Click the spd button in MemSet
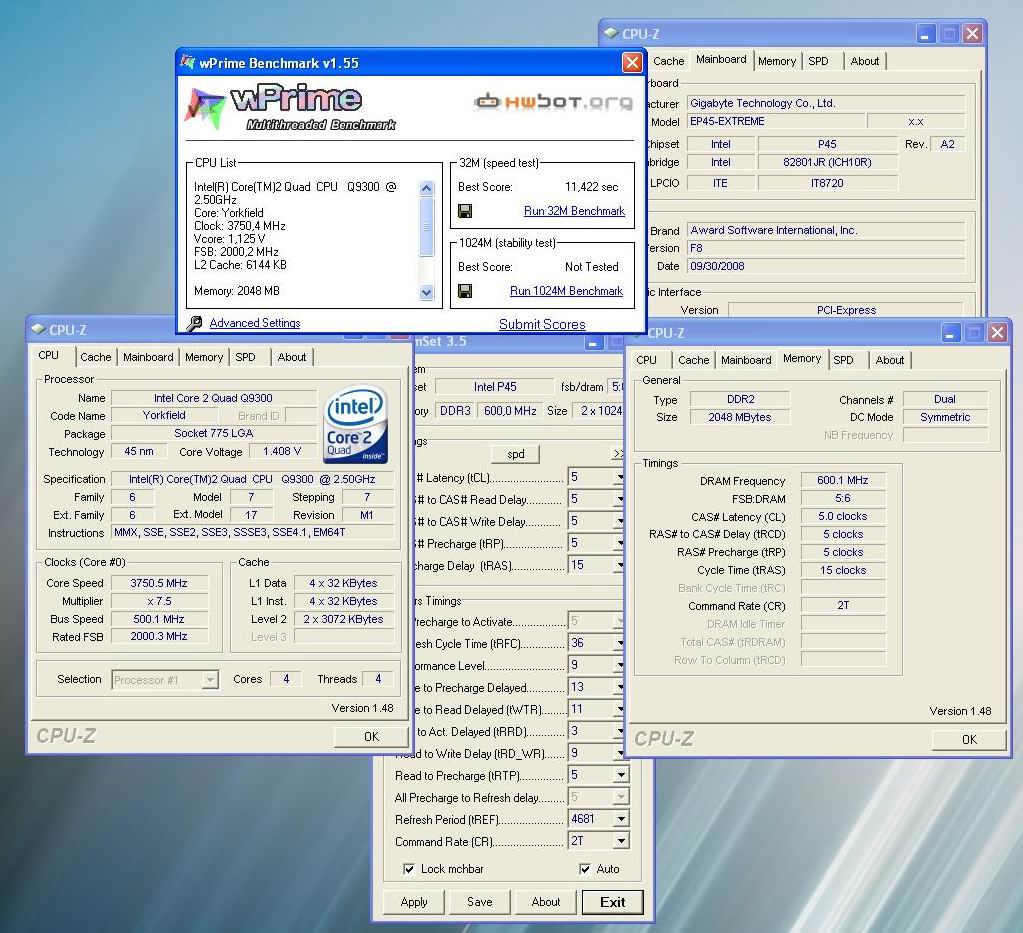 515,454
